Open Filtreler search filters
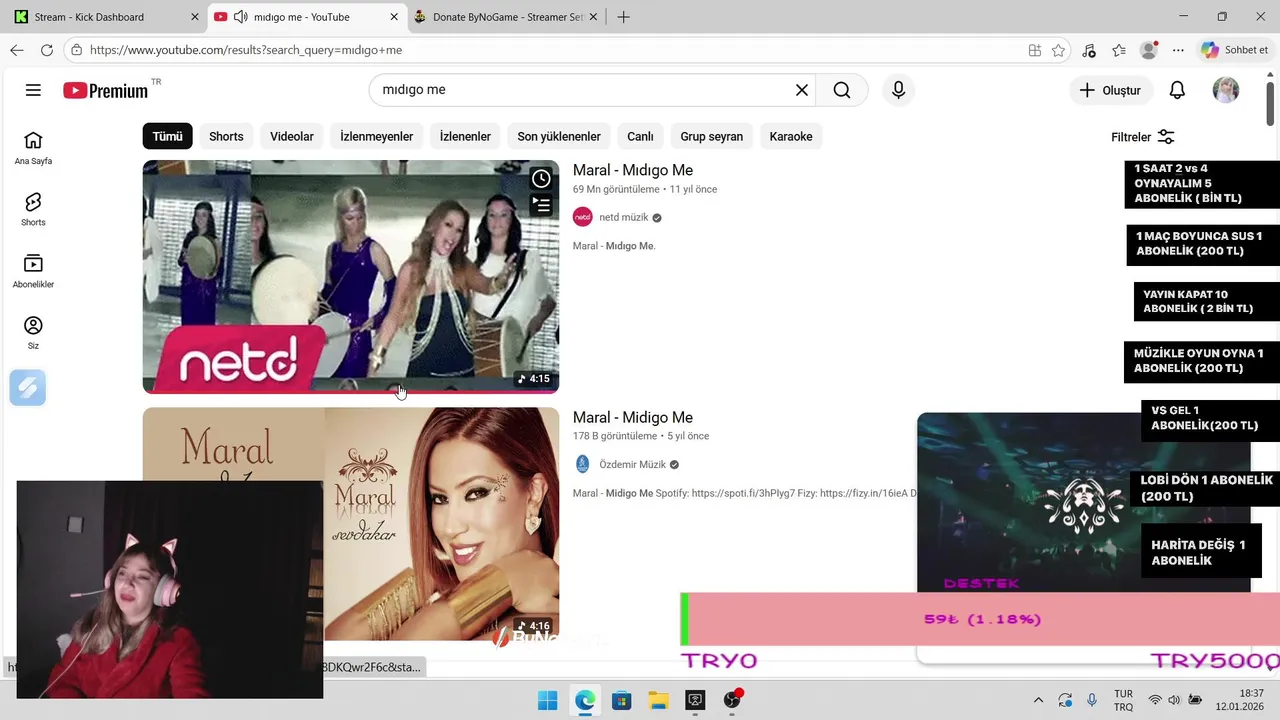Screen dimensions: 1280x720 [1143, 137]
